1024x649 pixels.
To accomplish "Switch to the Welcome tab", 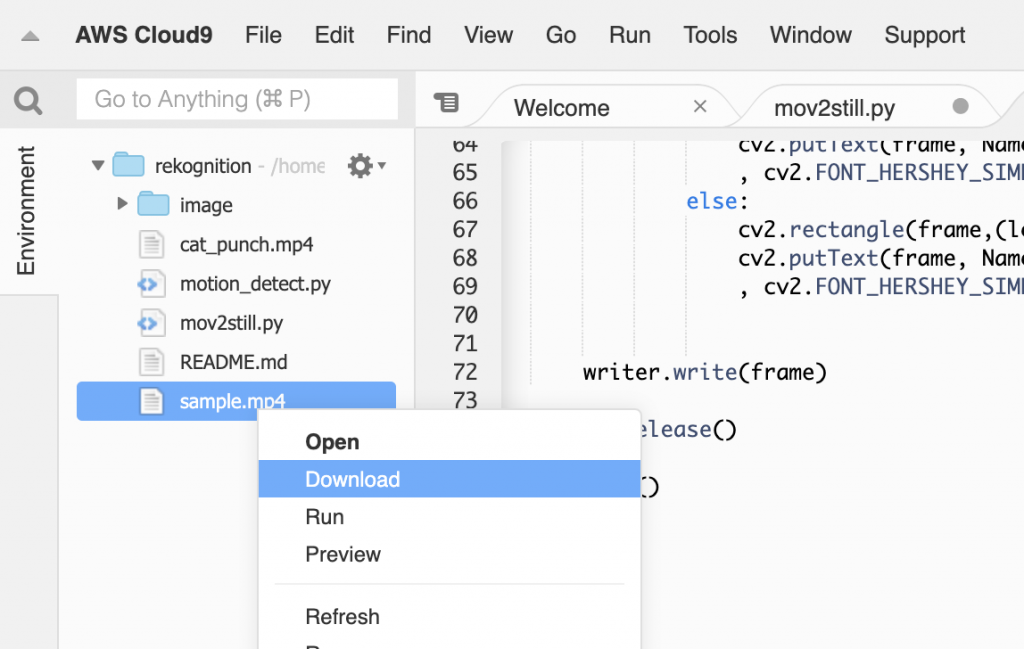I will (x=561, y=108).
